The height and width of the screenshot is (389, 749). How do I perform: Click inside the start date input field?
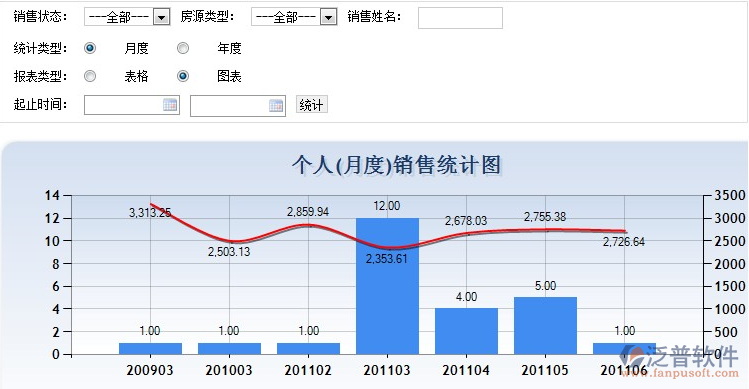pos(132,105)
